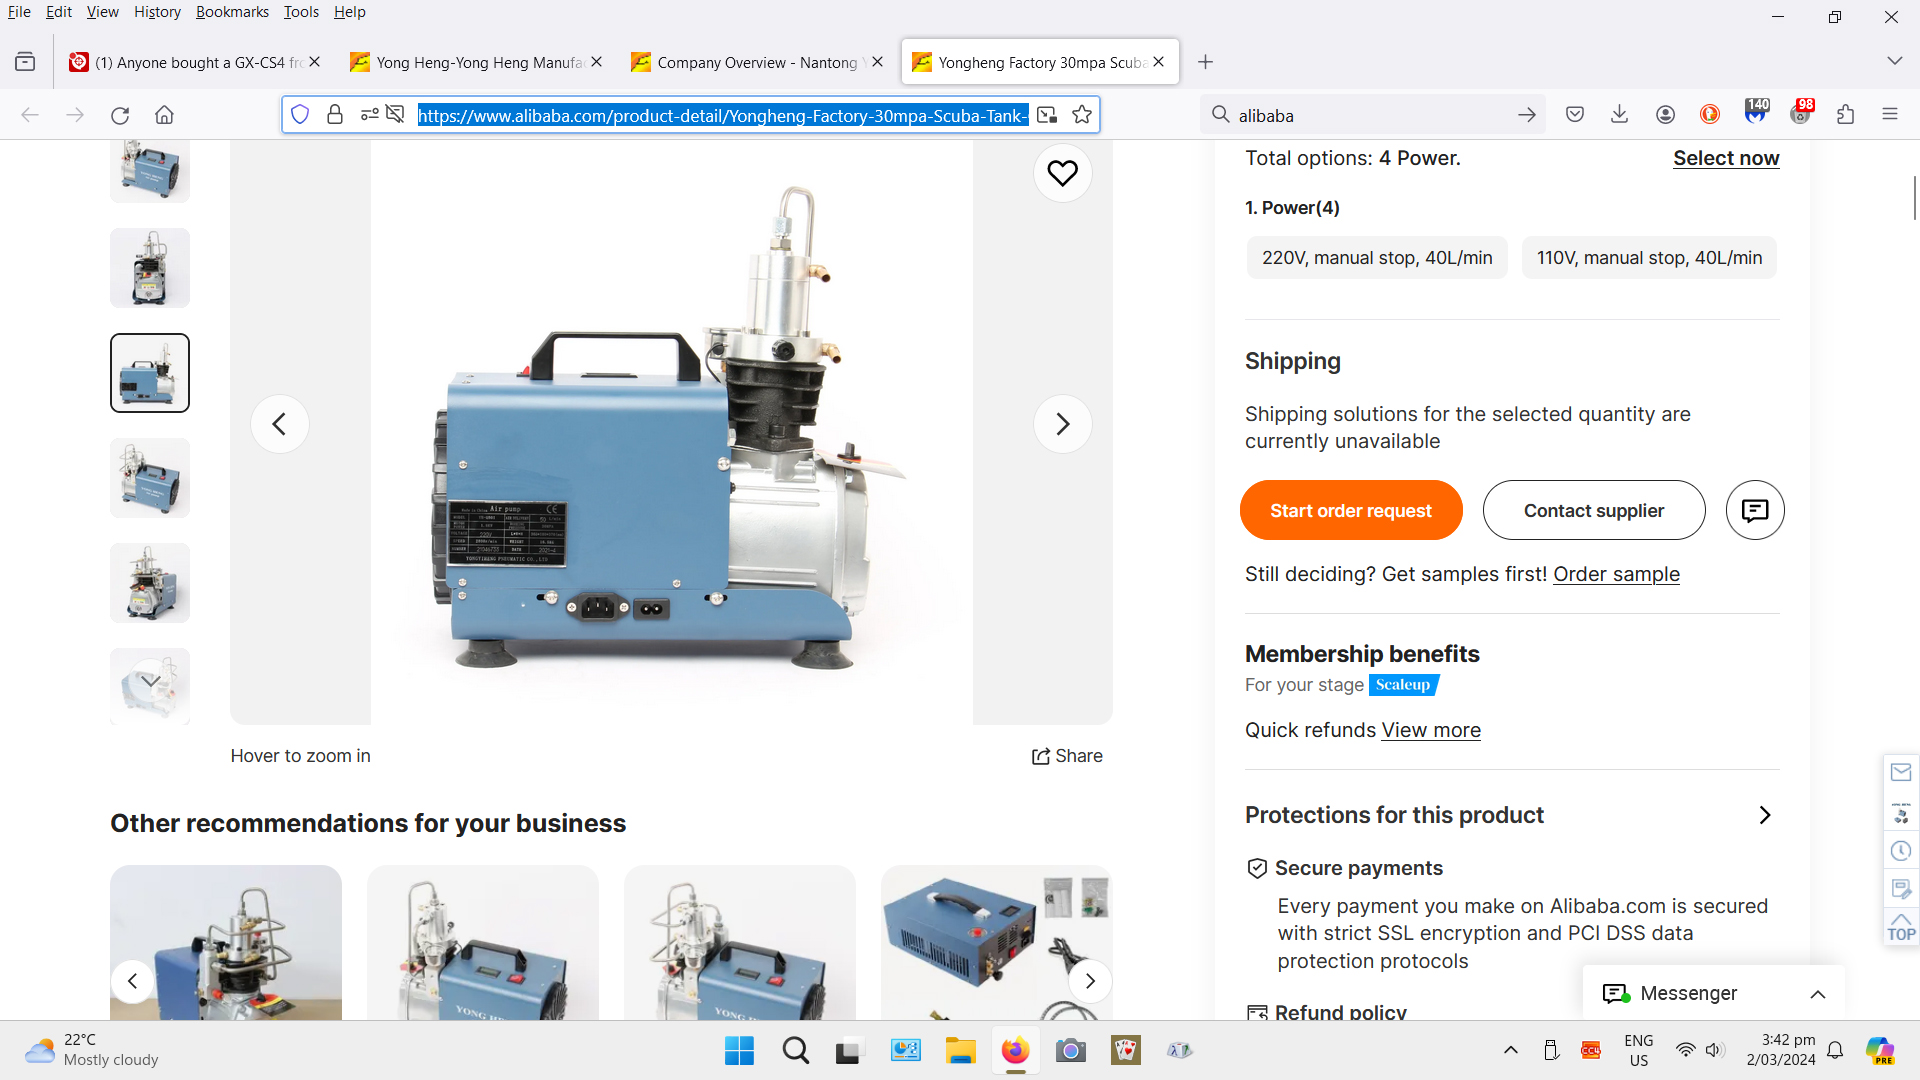Image resolution: width=1920 pixels, height=1080 pixels.
Task: Open the weather widget showing 22°C
Action: (x=92, y=1050)
